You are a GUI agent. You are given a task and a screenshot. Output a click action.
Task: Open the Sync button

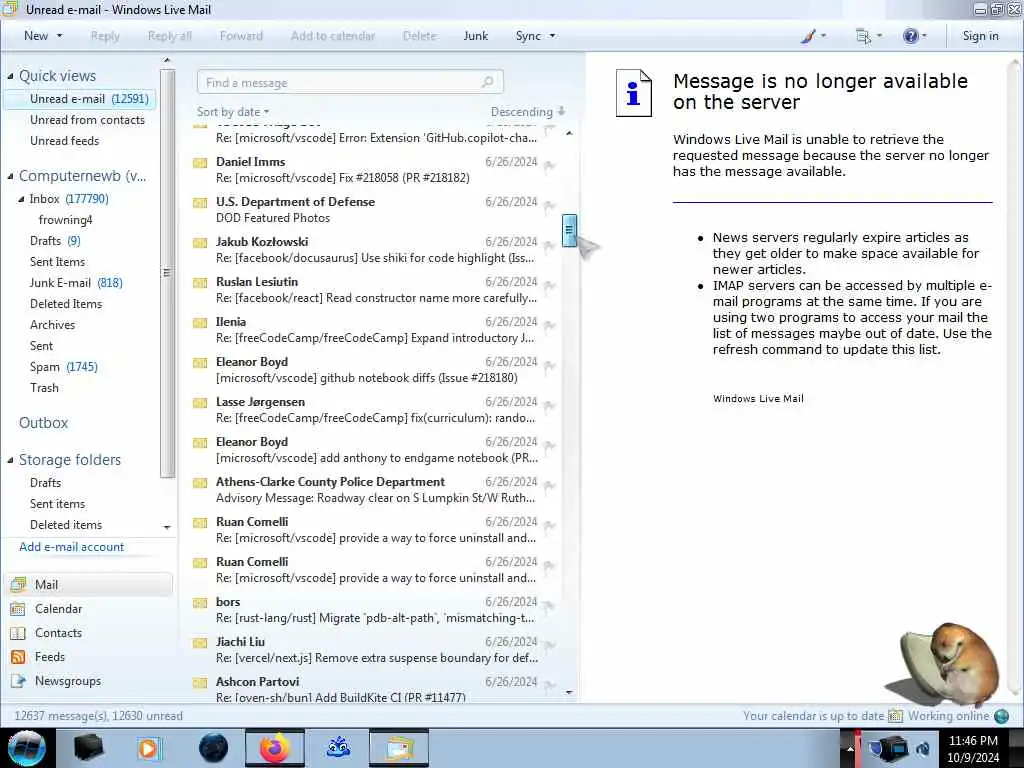(x=528, y=36)
